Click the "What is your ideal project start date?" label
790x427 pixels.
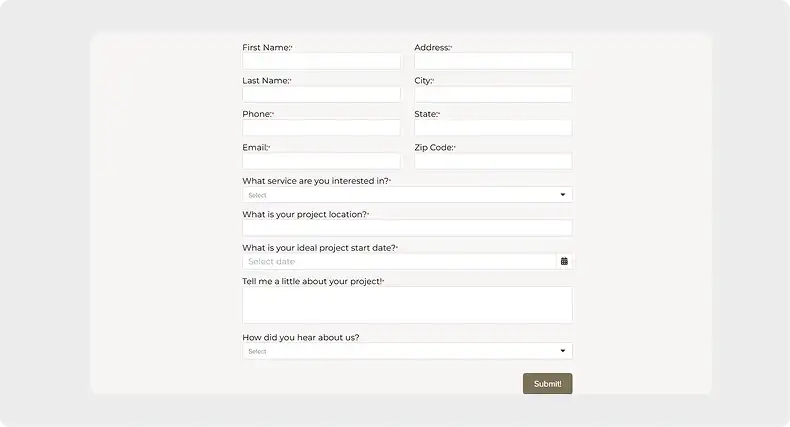coord(320,248)
